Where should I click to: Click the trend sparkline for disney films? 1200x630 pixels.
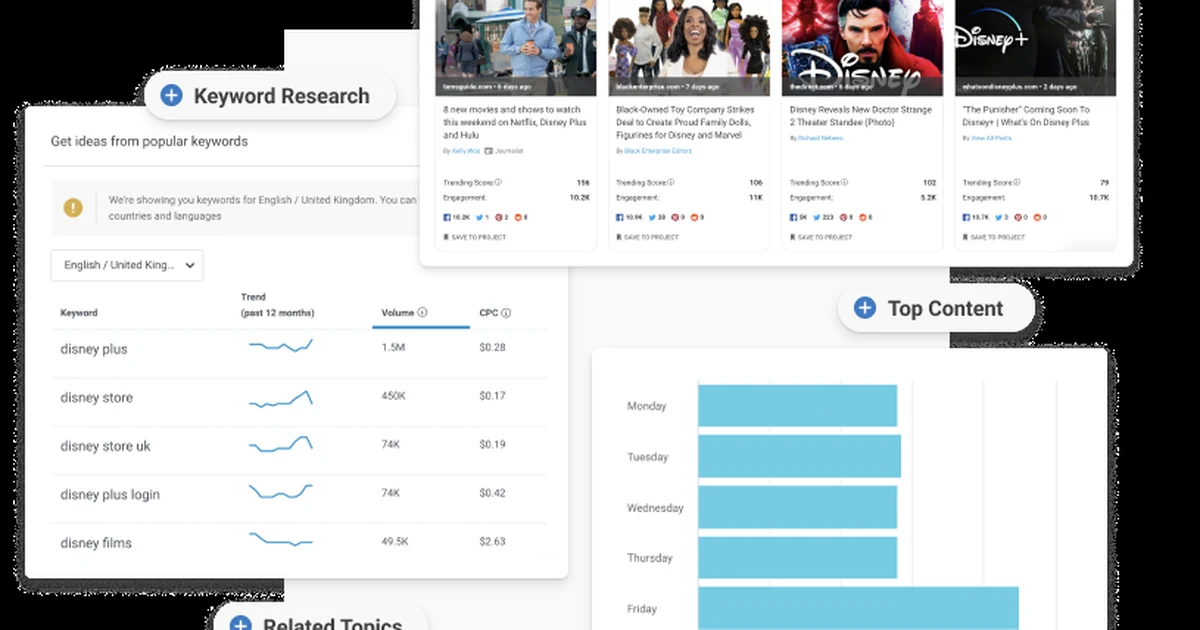[x=281, y=539]
